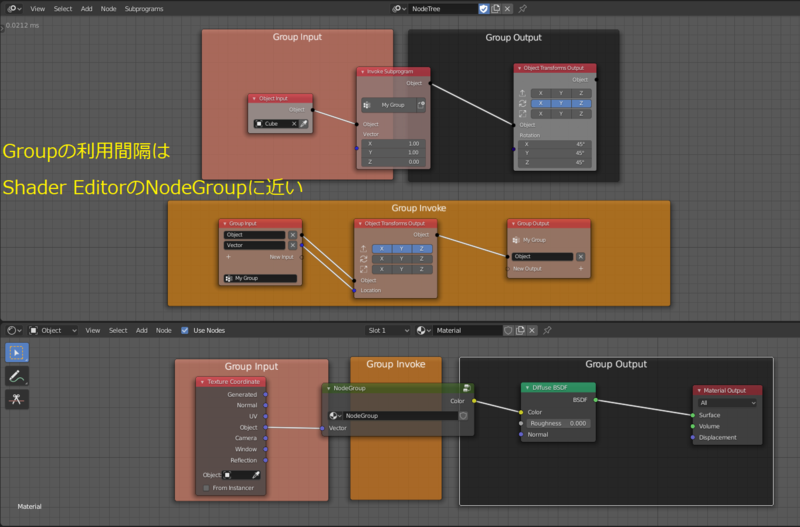800x527 pixels.
Task: Click location icon in Group Invoke frame transforms node
Action: (x=363, y=248)
